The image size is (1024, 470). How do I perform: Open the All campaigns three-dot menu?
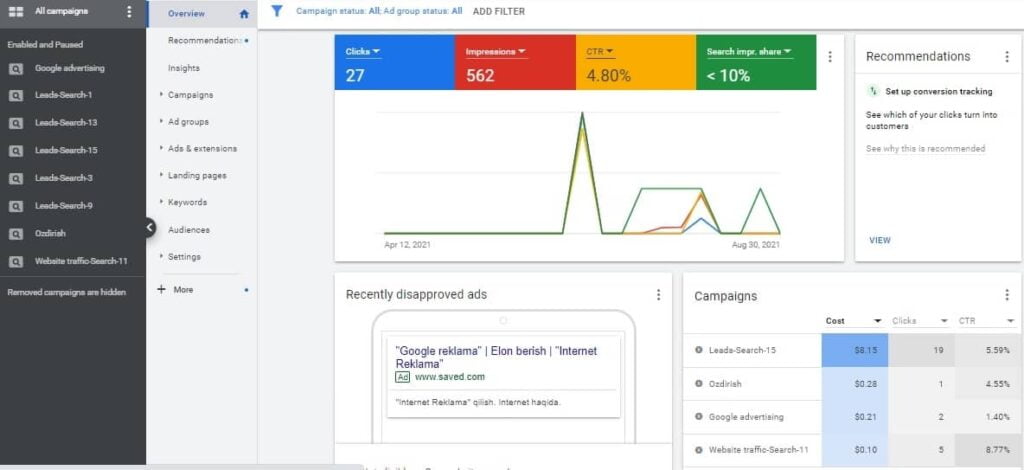point(129,12)
